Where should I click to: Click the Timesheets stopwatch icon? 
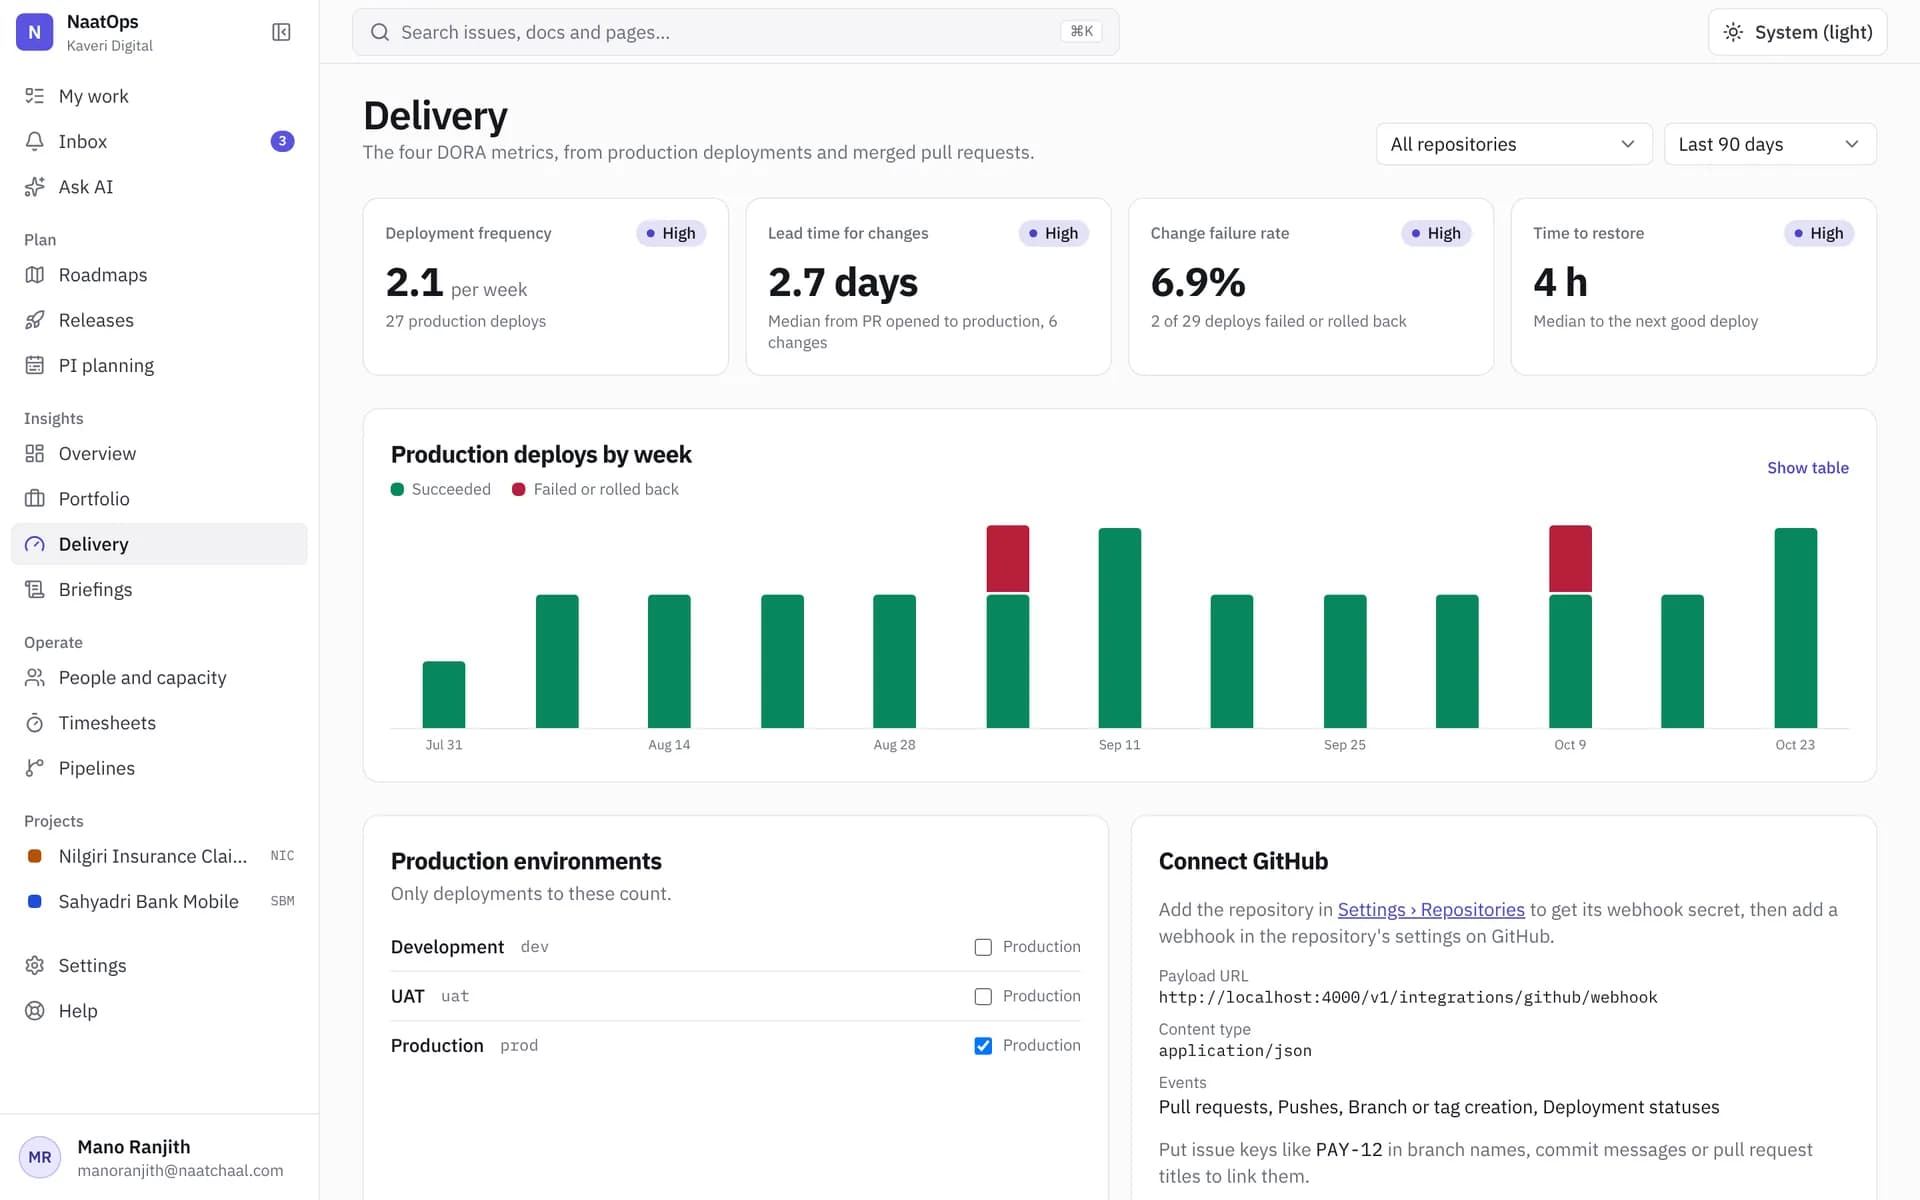coord(35,723)
